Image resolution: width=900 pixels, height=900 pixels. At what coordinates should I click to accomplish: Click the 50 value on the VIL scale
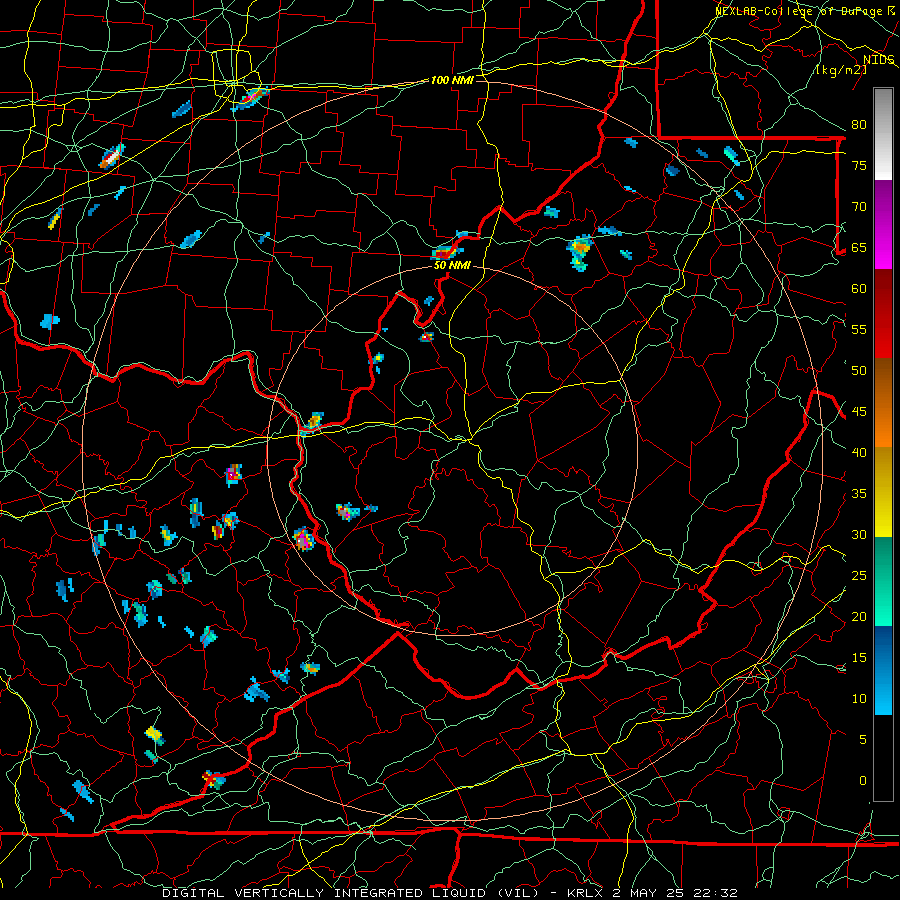(x=859, y=371)
